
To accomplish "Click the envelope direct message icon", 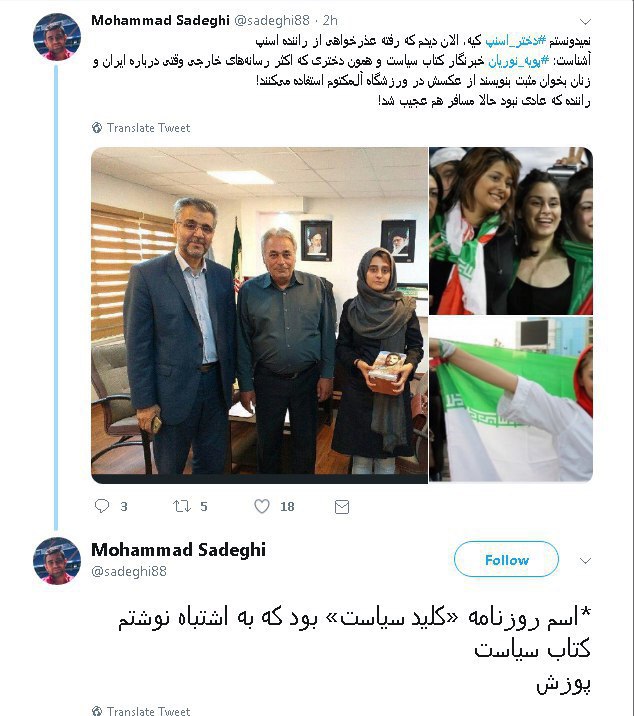I will coord(342,507).
